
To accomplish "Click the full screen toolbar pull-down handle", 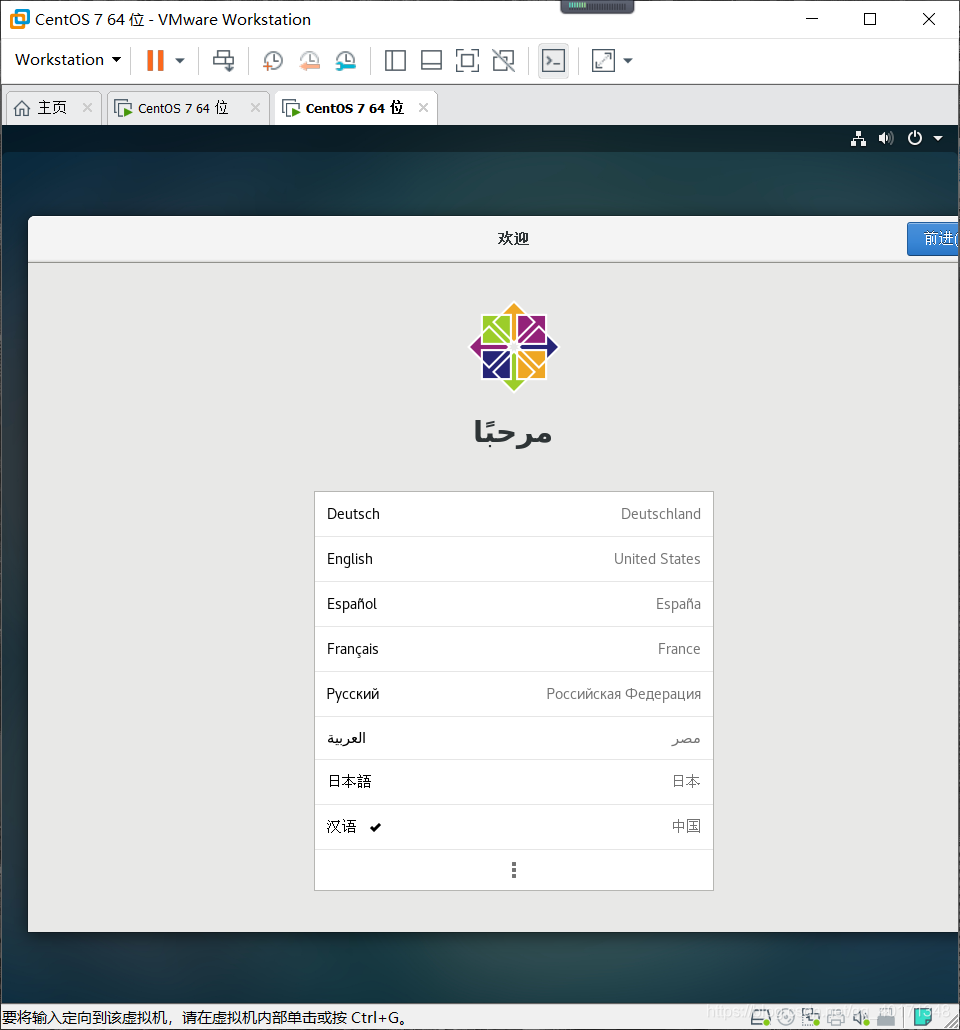I will [597, 7].
